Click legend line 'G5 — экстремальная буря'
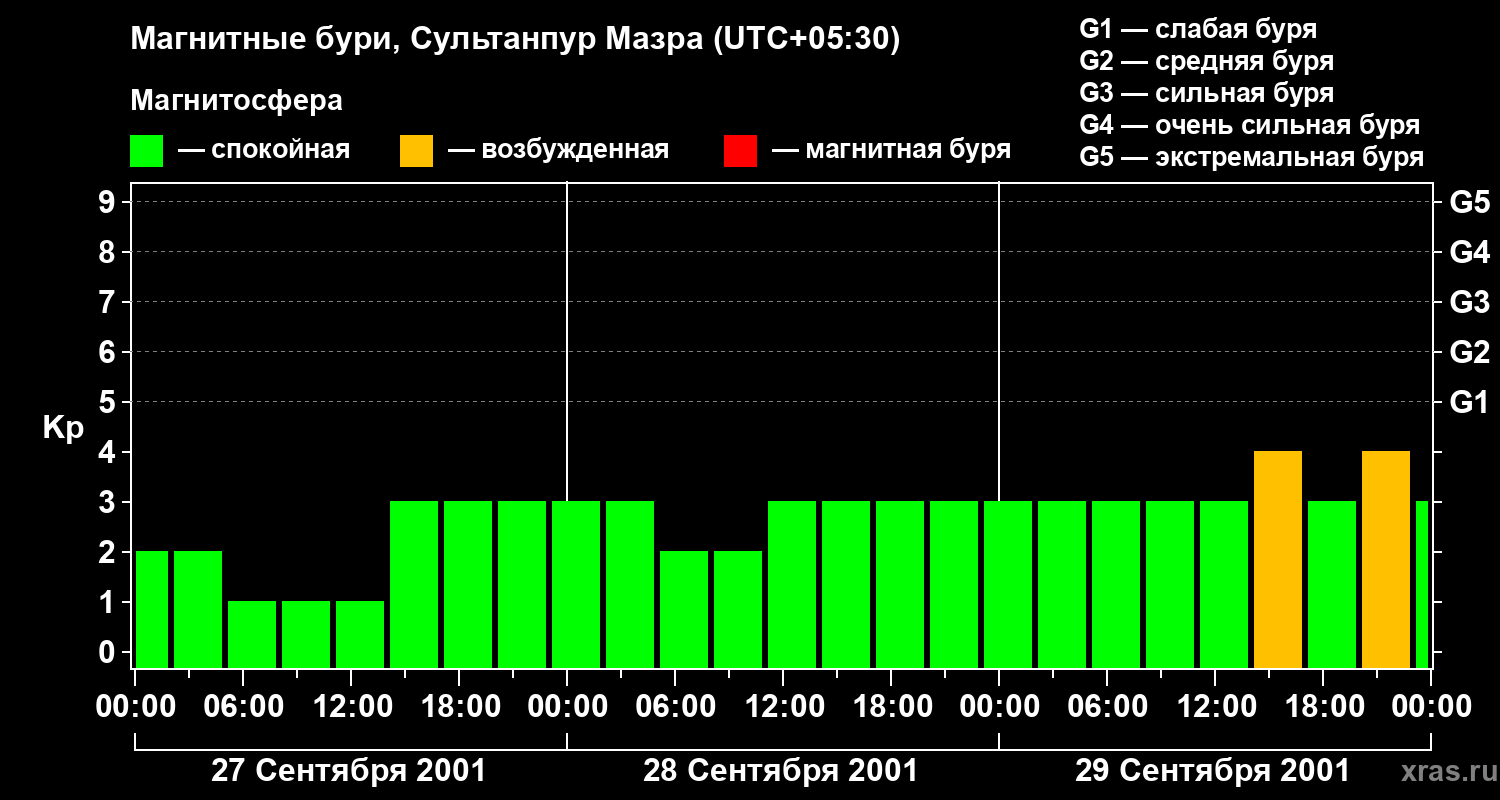This screenshot has width=1500, height=800. (x=1252, y=157)
